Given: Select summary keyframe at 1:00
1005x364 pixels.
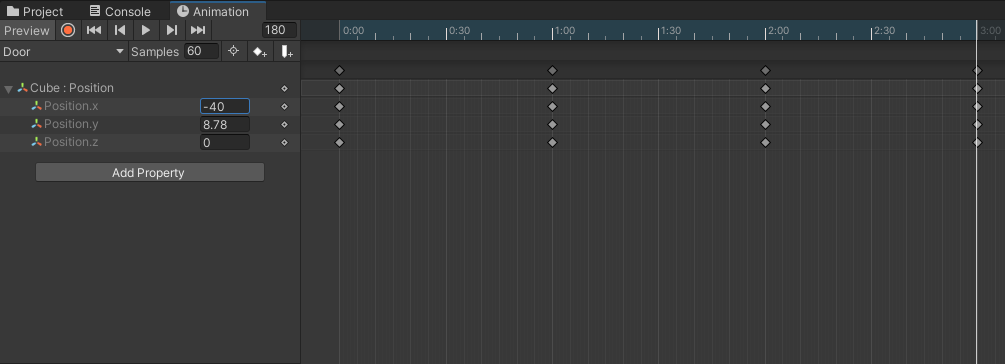Looking at the screenshot, I should tap(552, 70).
